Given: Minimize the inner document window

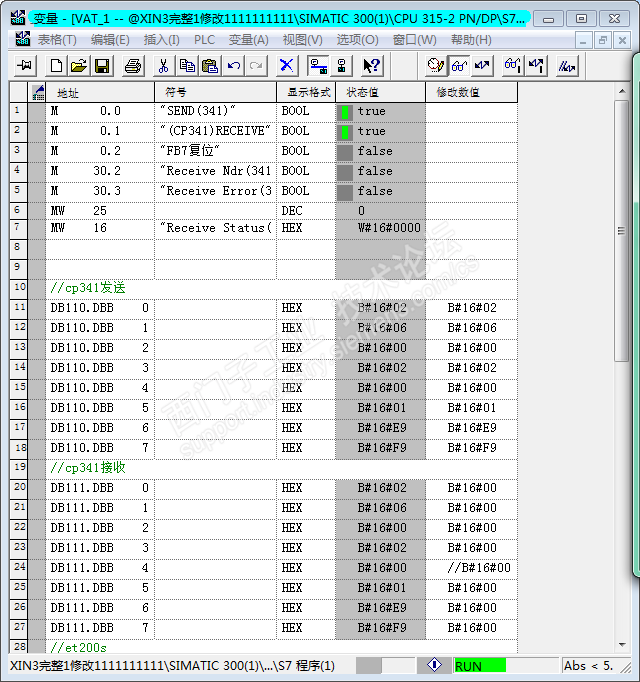Looking at the screenshot, I should pos(583,40).
